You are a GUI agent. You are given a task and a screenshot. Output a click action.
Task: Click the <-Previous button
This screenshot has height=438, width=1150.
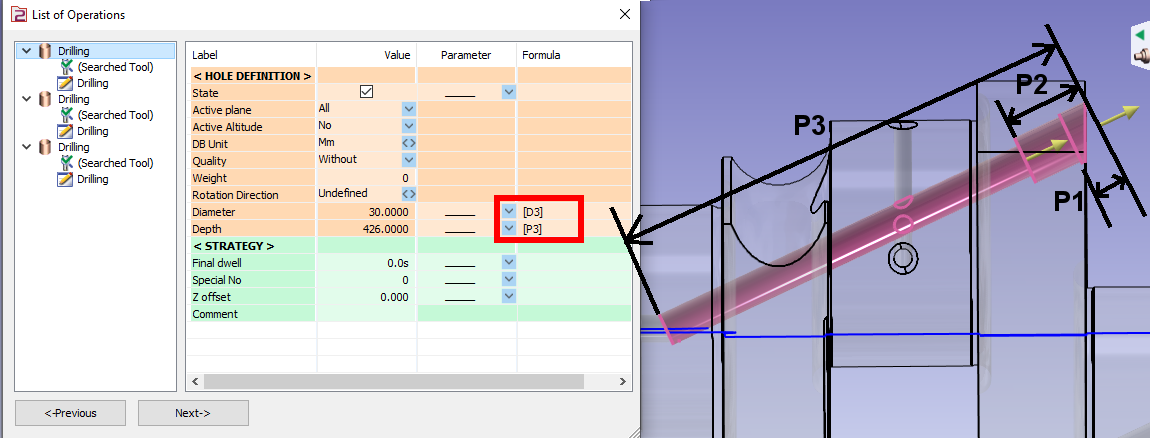point(70,413)
